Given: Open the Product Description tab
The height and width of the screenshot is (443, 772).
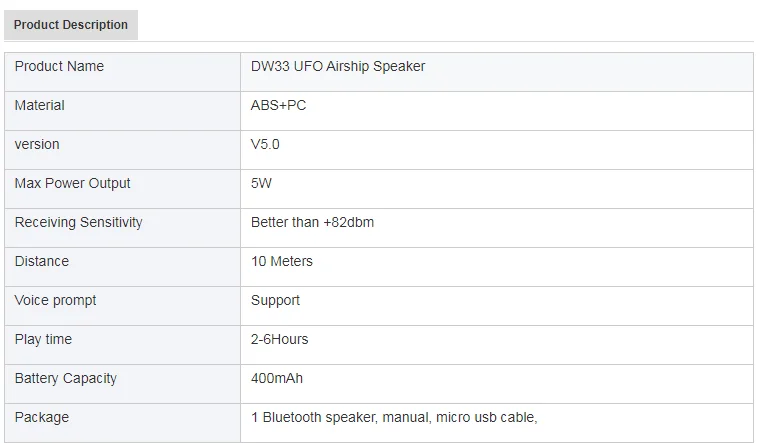Looking at the screenshot, I should pyautogui.click(x=71, y=25).
